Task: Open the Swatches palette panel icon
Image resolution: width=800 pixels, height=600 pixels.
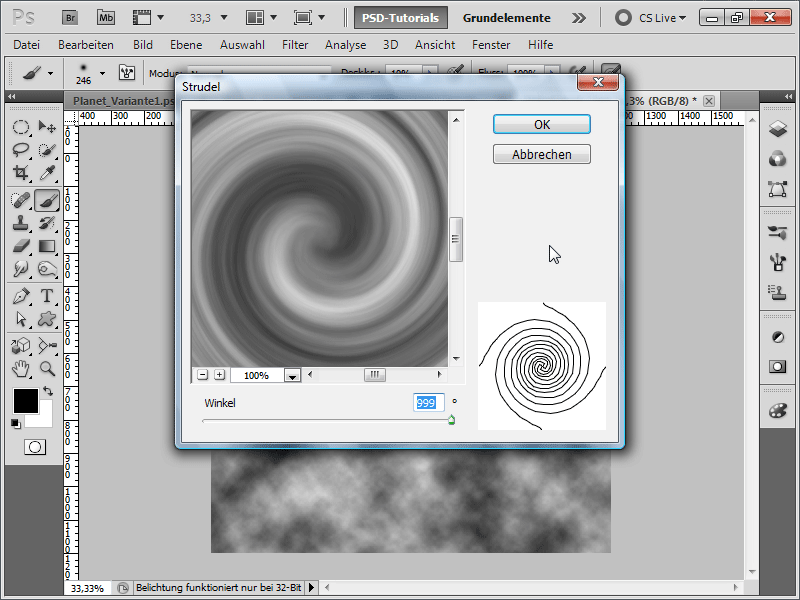Action: click(778, 411)
